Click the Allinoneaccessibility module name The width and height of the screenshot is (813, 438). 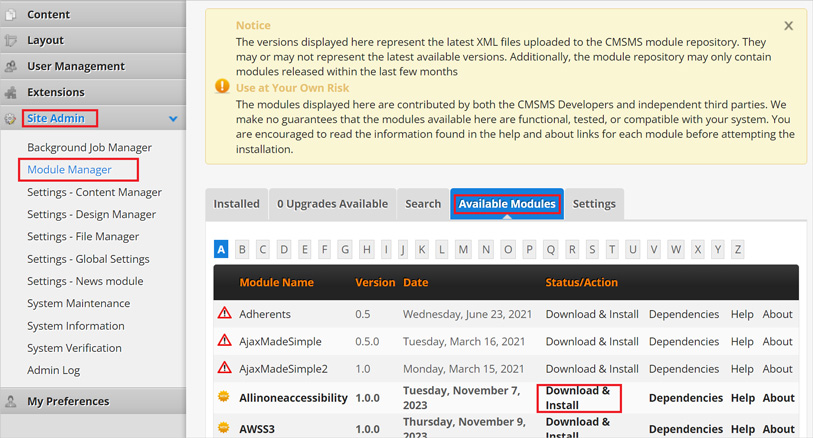tap(293, 398)
